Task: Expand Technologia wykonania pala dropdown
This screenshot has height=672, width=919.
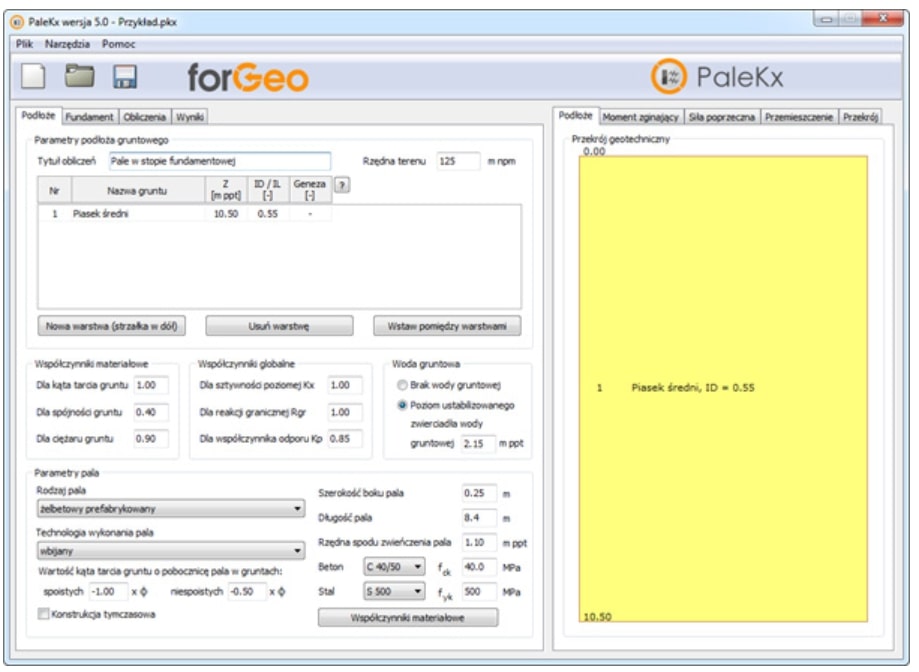Action: pos(169,550)
